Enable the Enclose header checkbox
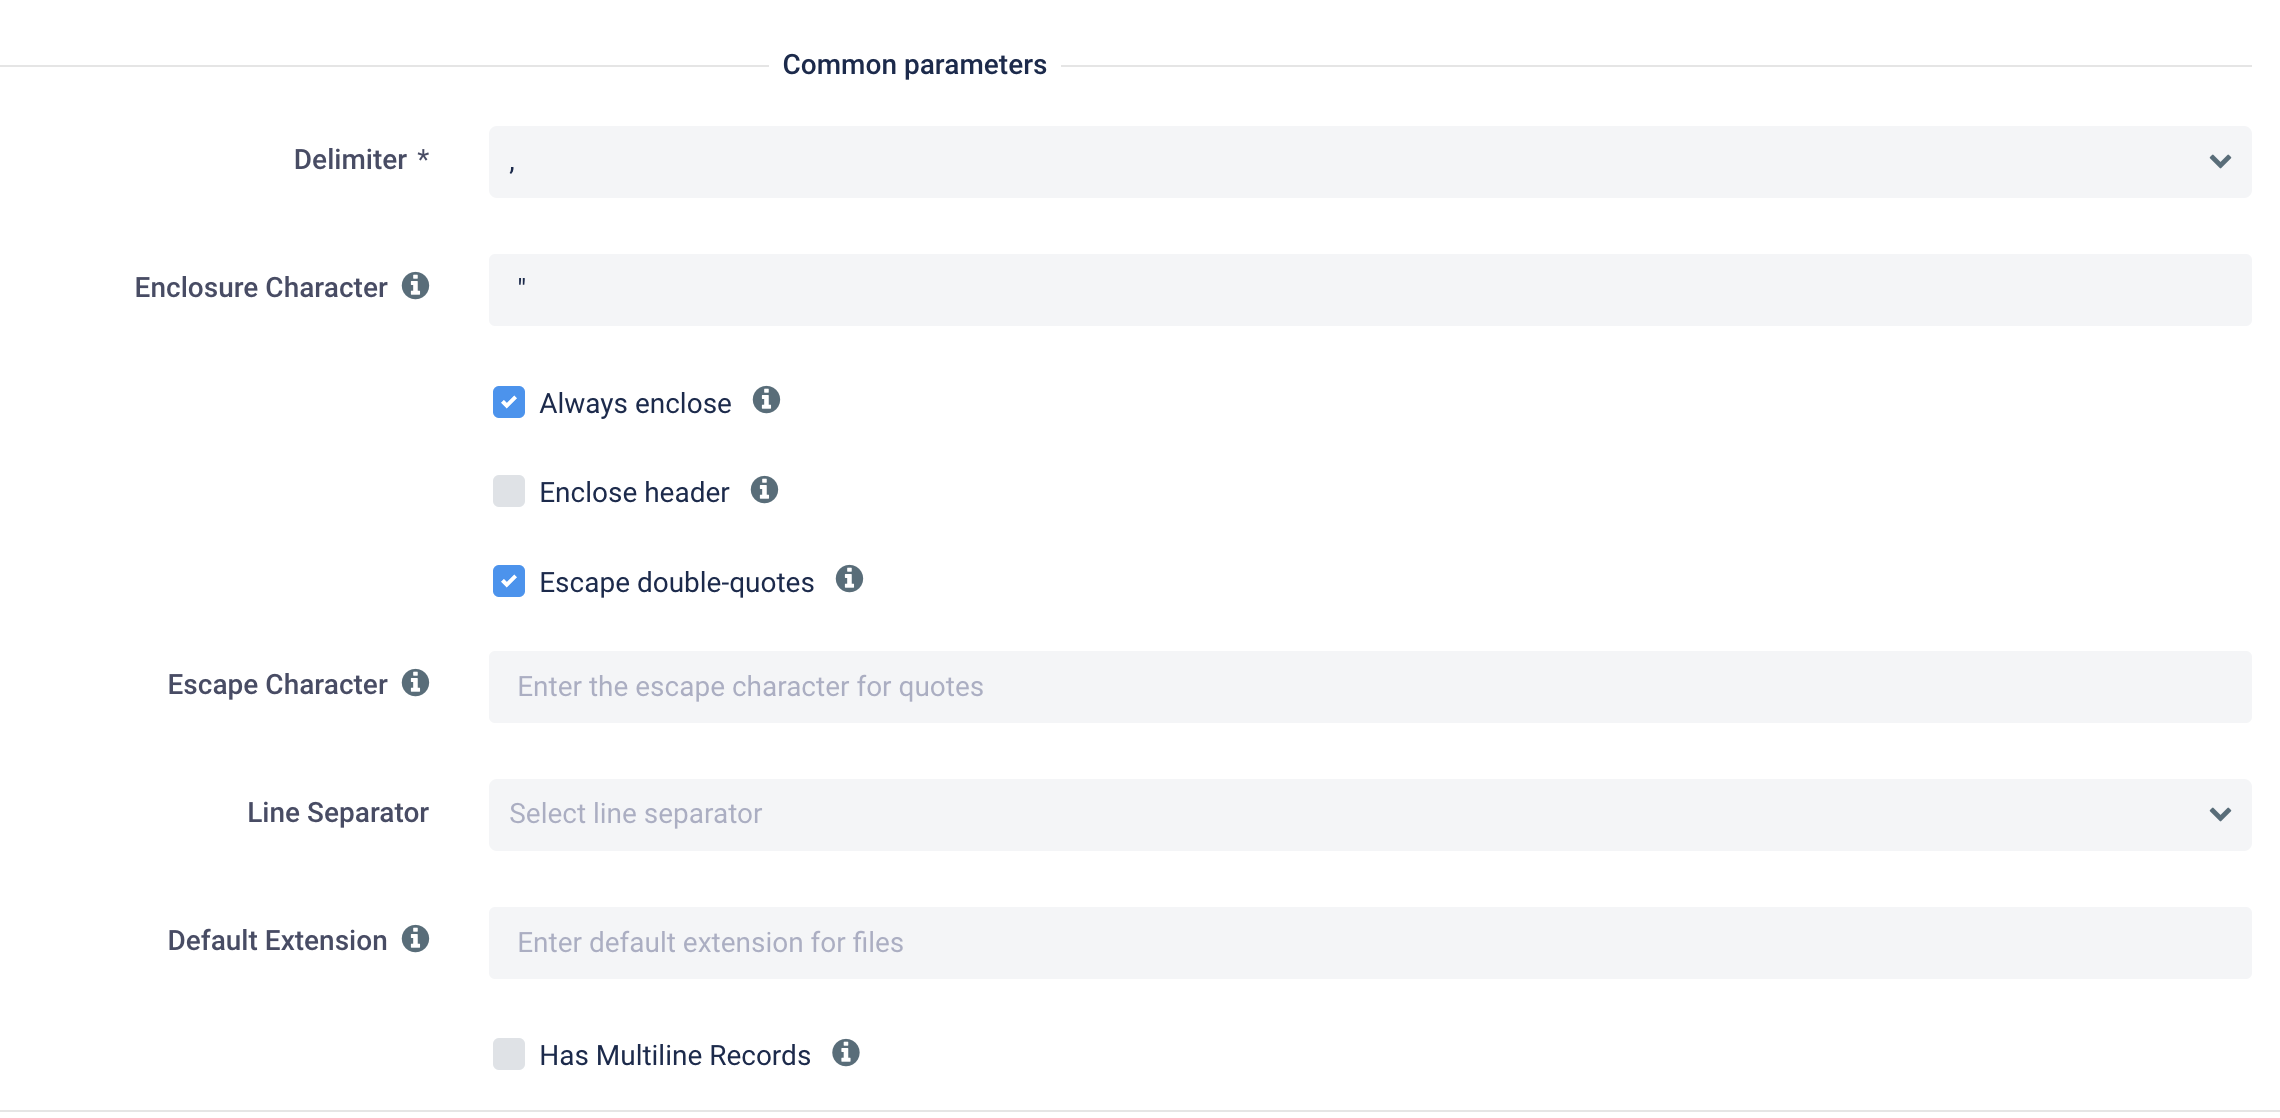The image size is (2280, 1118). coord(509,491)
